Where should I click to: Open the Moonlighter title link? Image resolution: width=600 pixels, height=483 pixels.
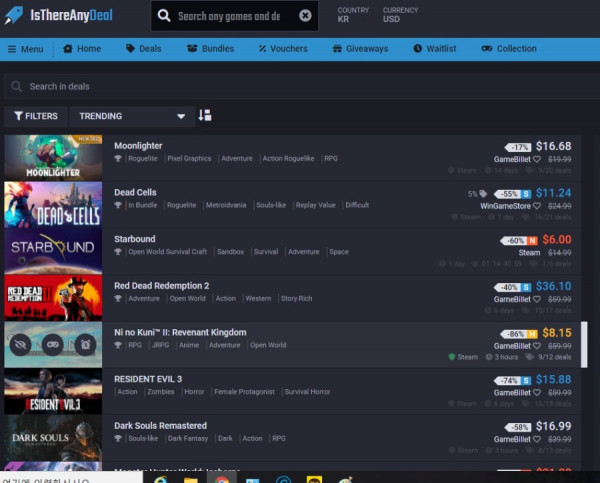[138, 146]
